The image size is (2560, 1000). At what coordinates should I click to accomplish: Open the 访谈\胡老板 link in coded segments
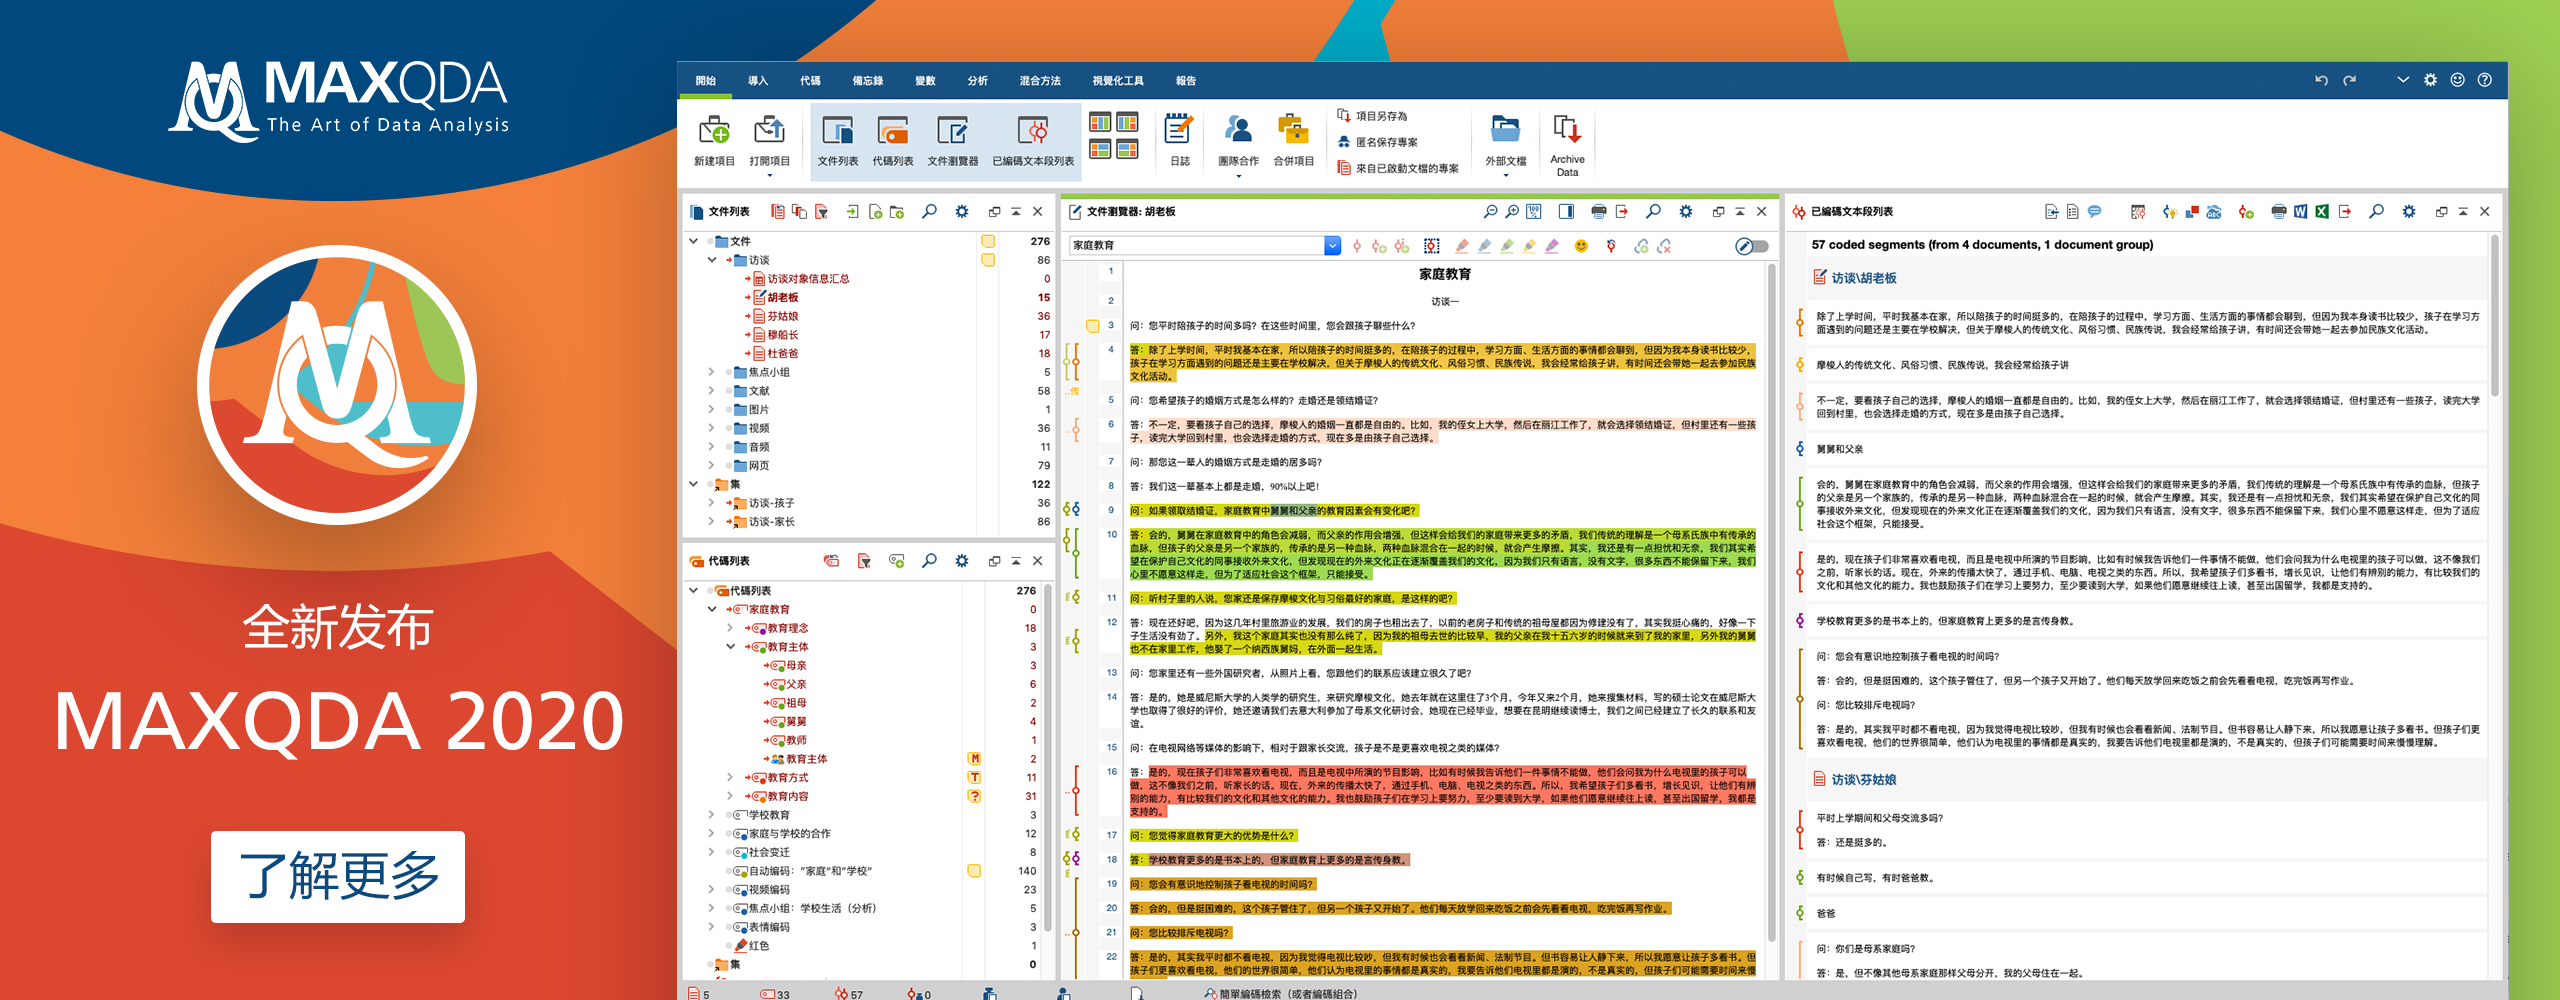(1863, 278)
